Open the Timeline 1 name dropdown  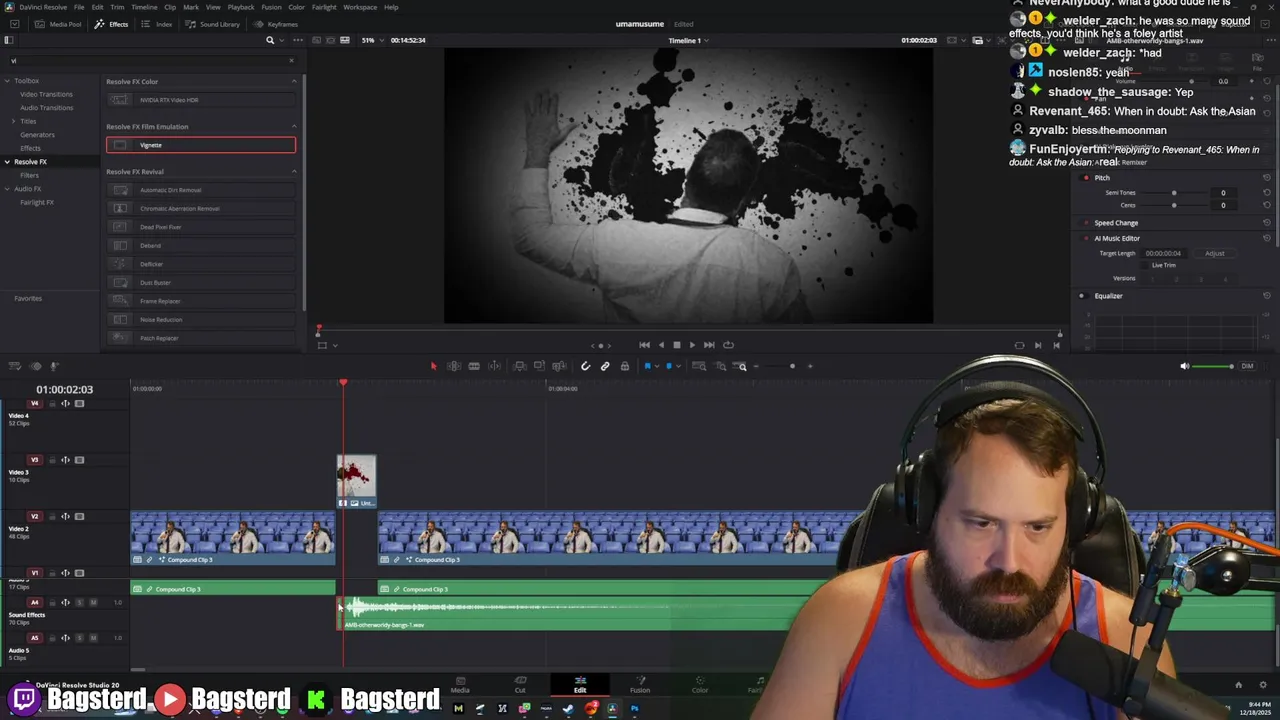click(x=688, y=41)
